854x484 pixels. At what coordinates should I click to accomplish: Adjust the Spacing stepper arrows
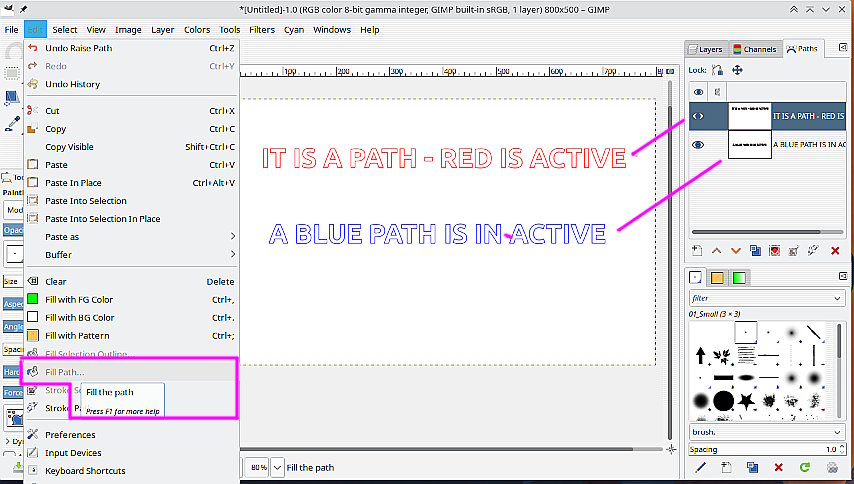[x=842, y=449]
